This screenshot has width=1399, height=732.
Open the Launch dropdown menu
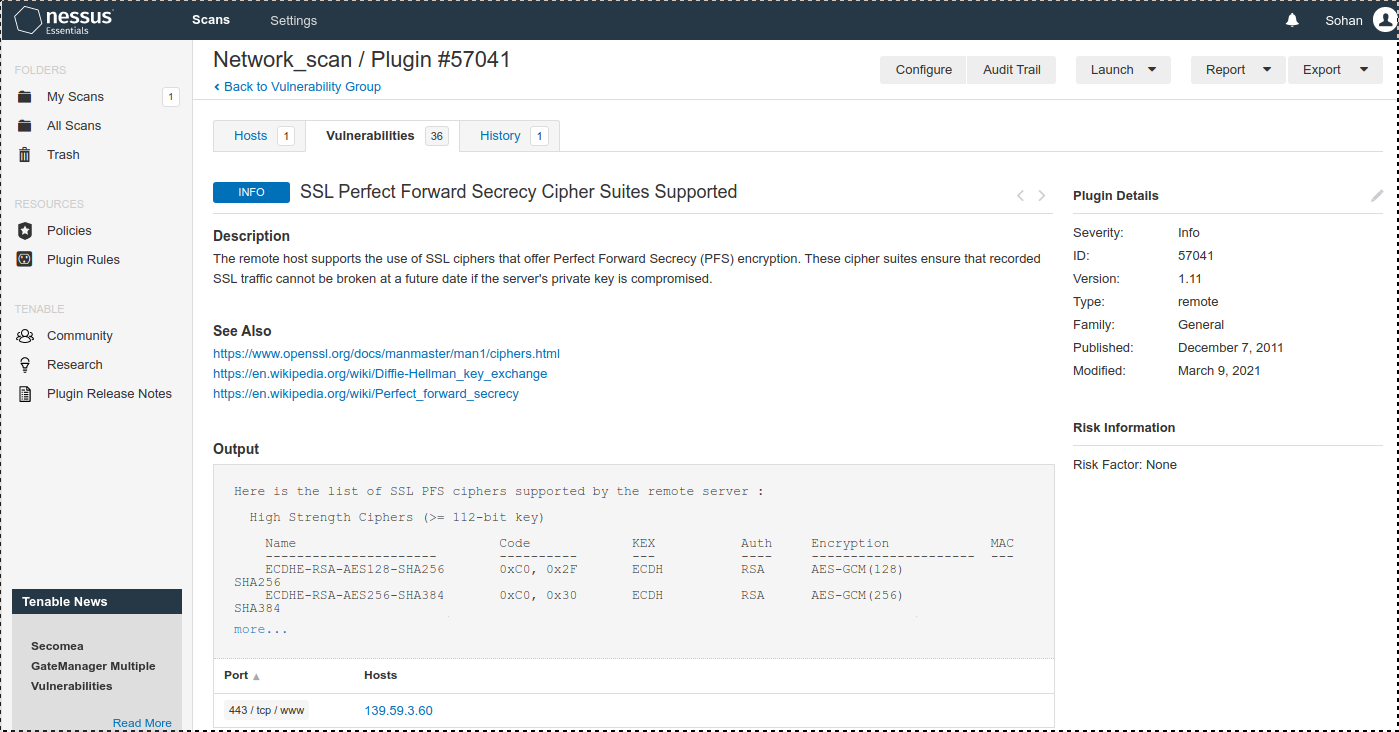(1123, 70)
